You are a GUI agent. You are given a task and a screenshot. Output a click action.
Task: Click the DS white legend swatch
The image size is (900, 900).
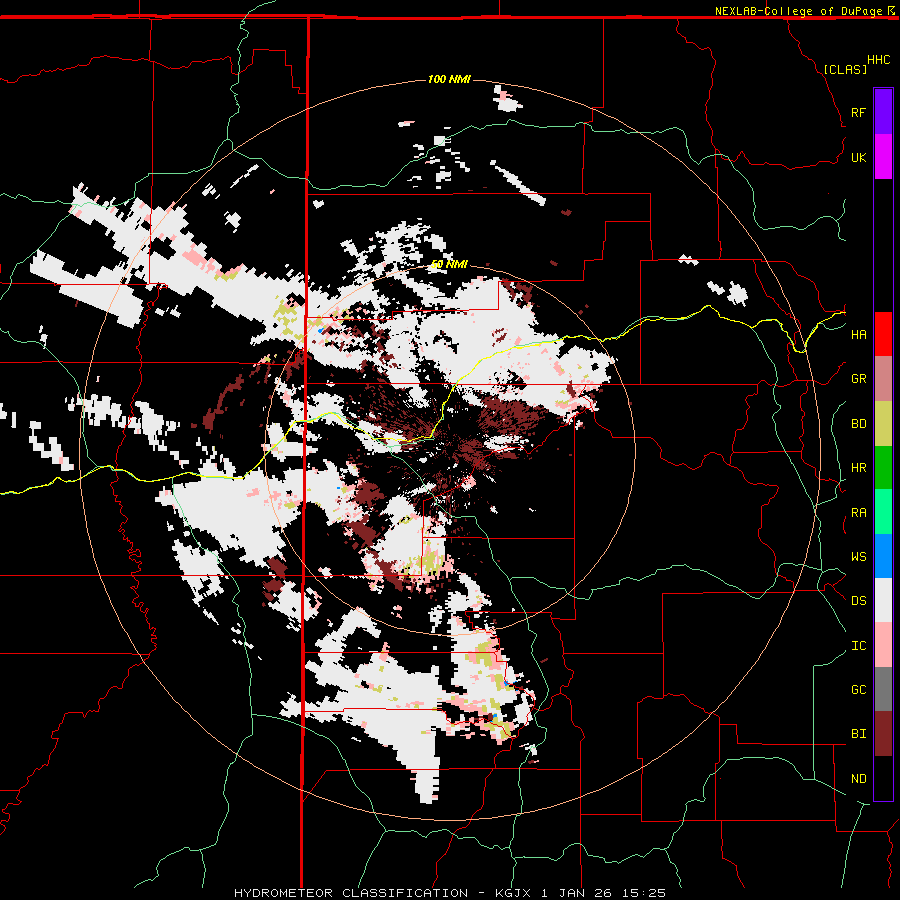pos(883,600)
